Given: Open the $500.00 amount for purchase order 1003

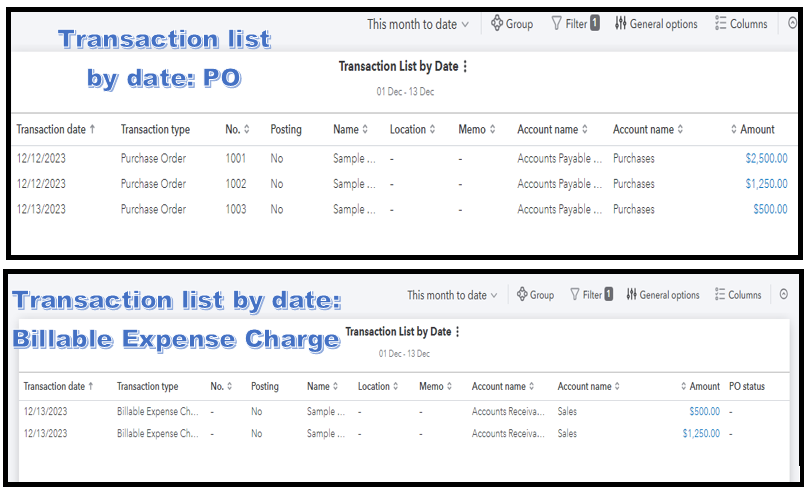Looking at the screenshot, I should 770,210.
